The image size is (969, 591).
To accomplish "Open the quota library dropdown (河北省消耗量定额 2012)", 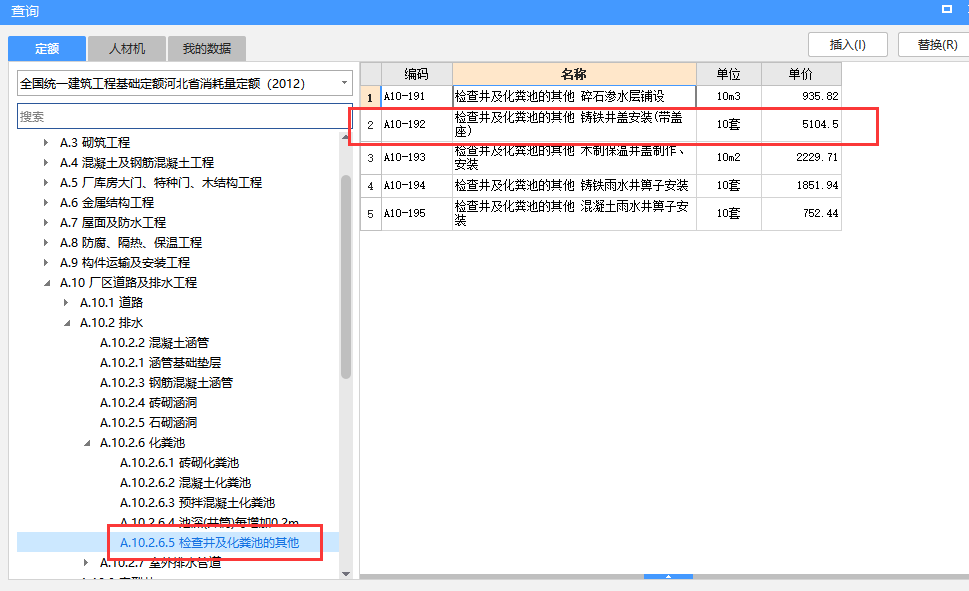I will coord(344,83).
